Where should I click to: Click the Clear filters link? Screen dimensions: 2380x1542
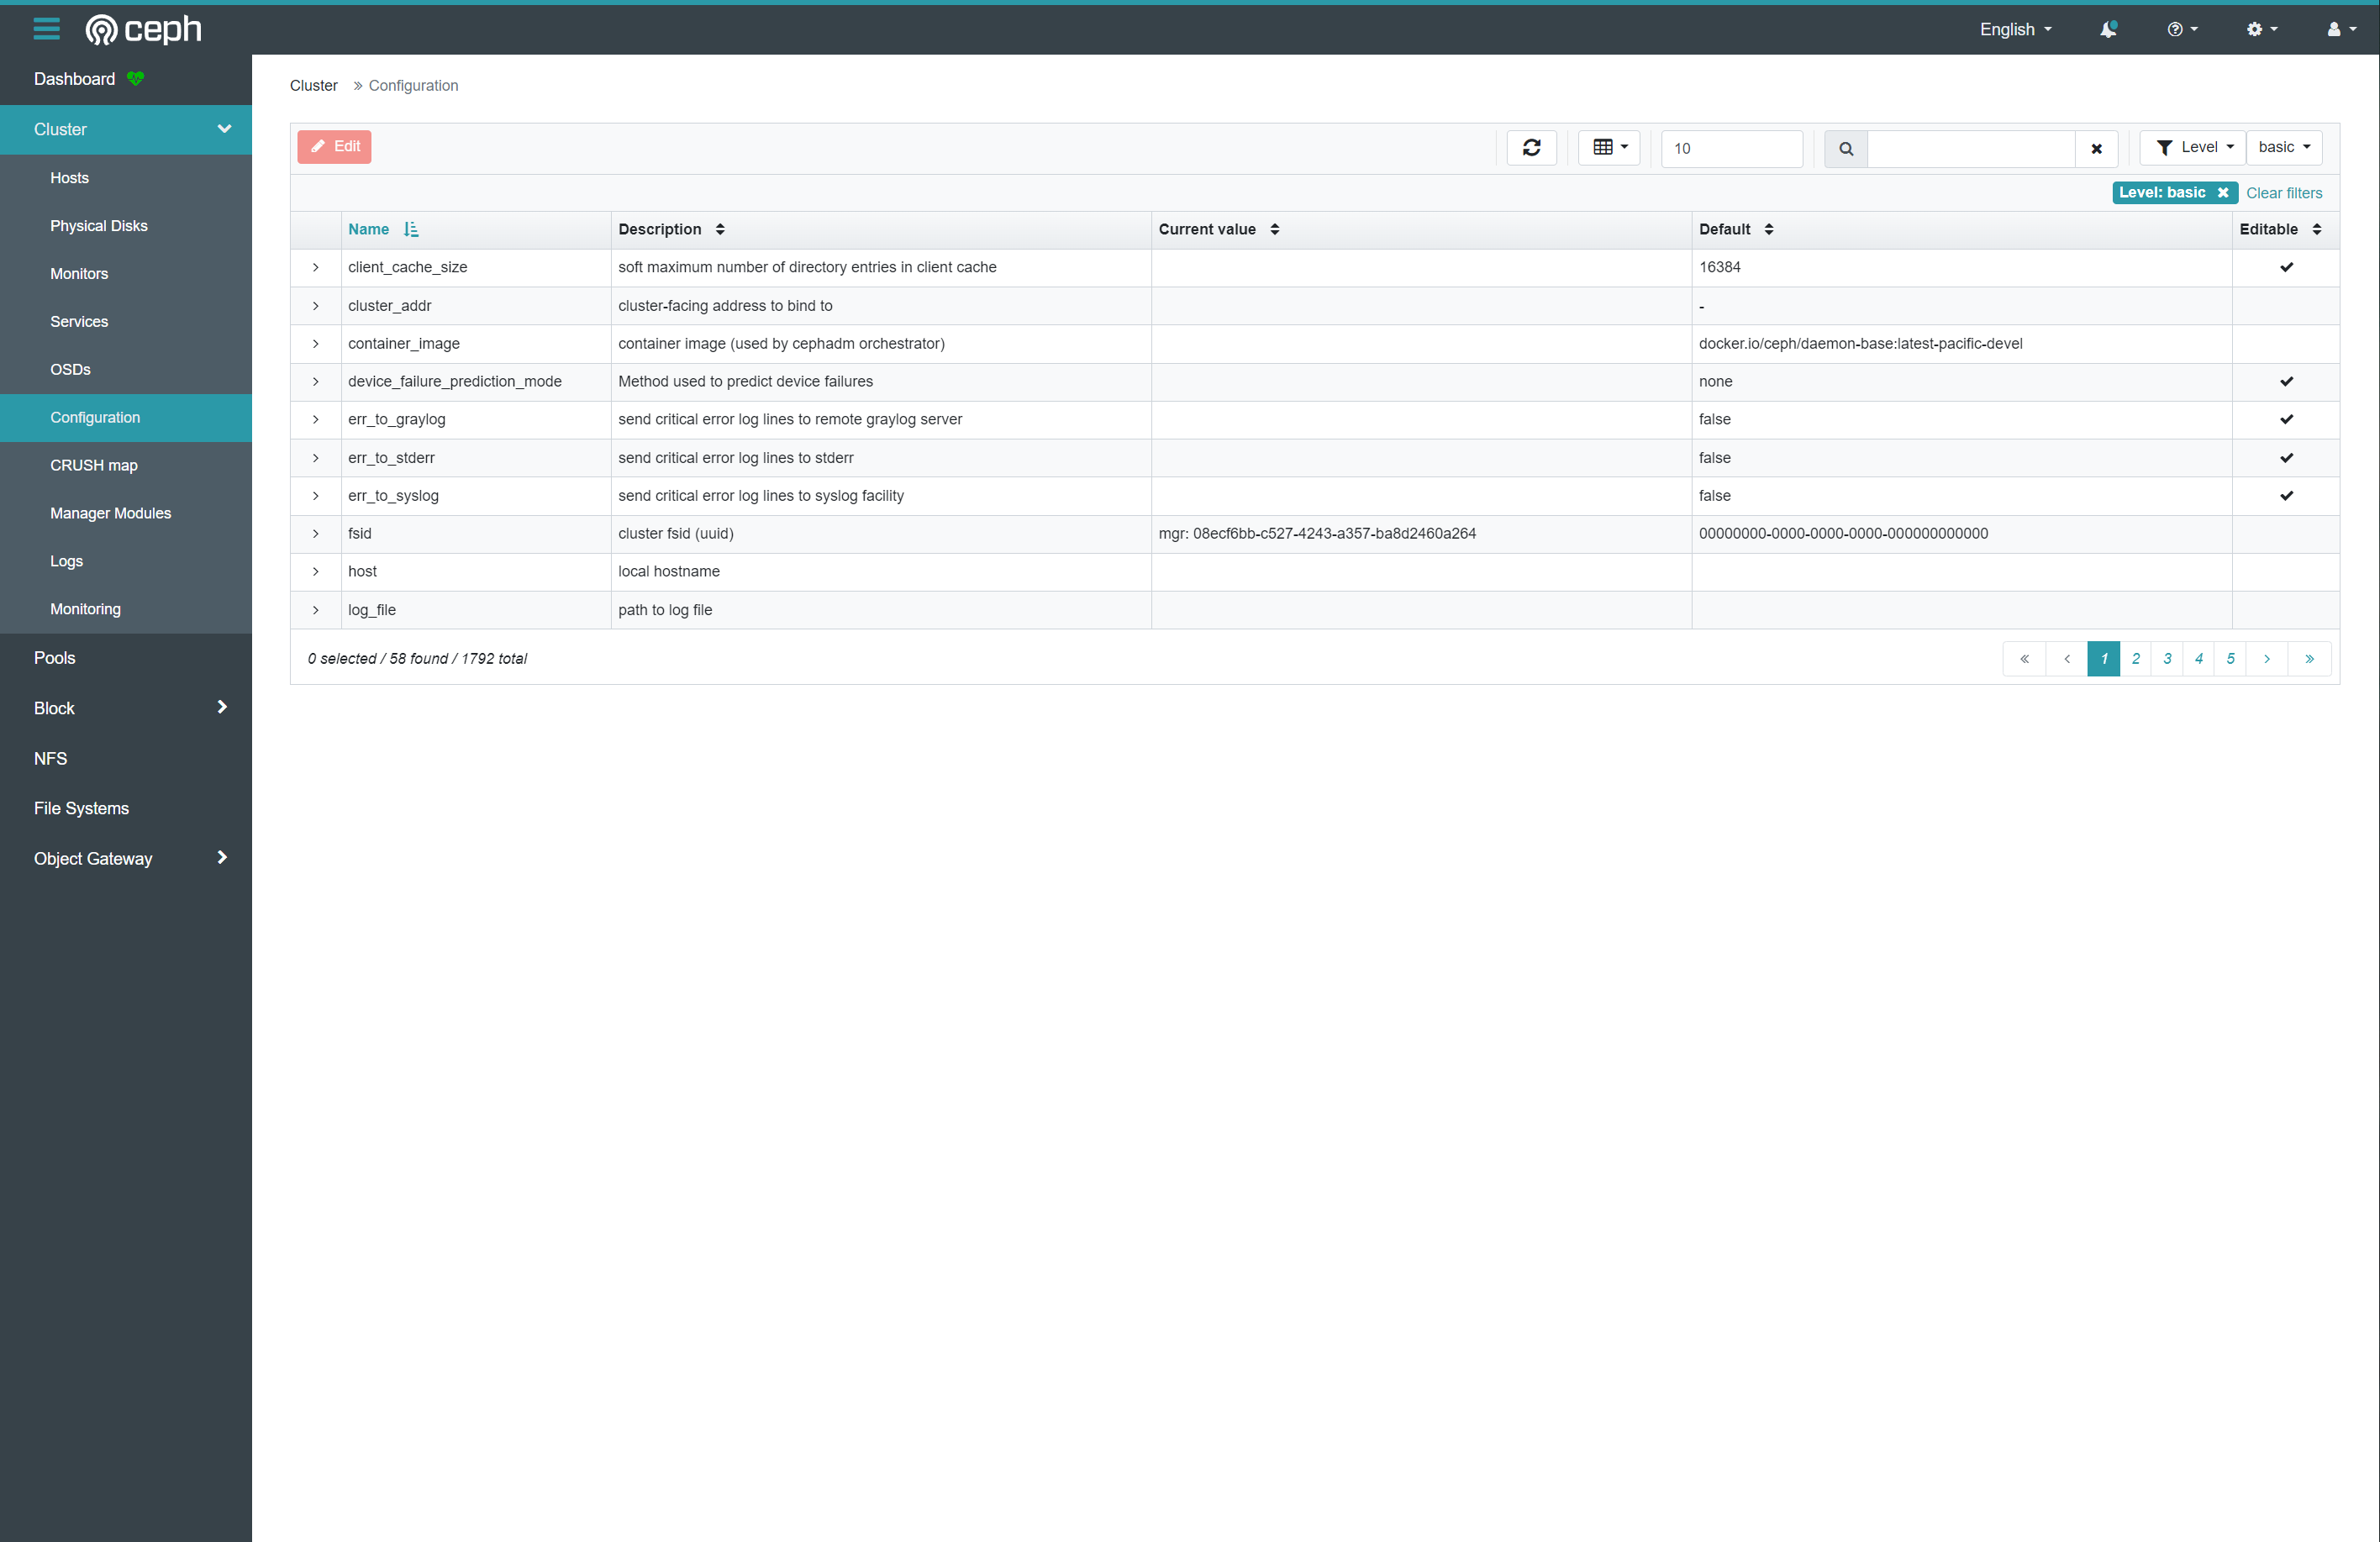coord(2284,193)
